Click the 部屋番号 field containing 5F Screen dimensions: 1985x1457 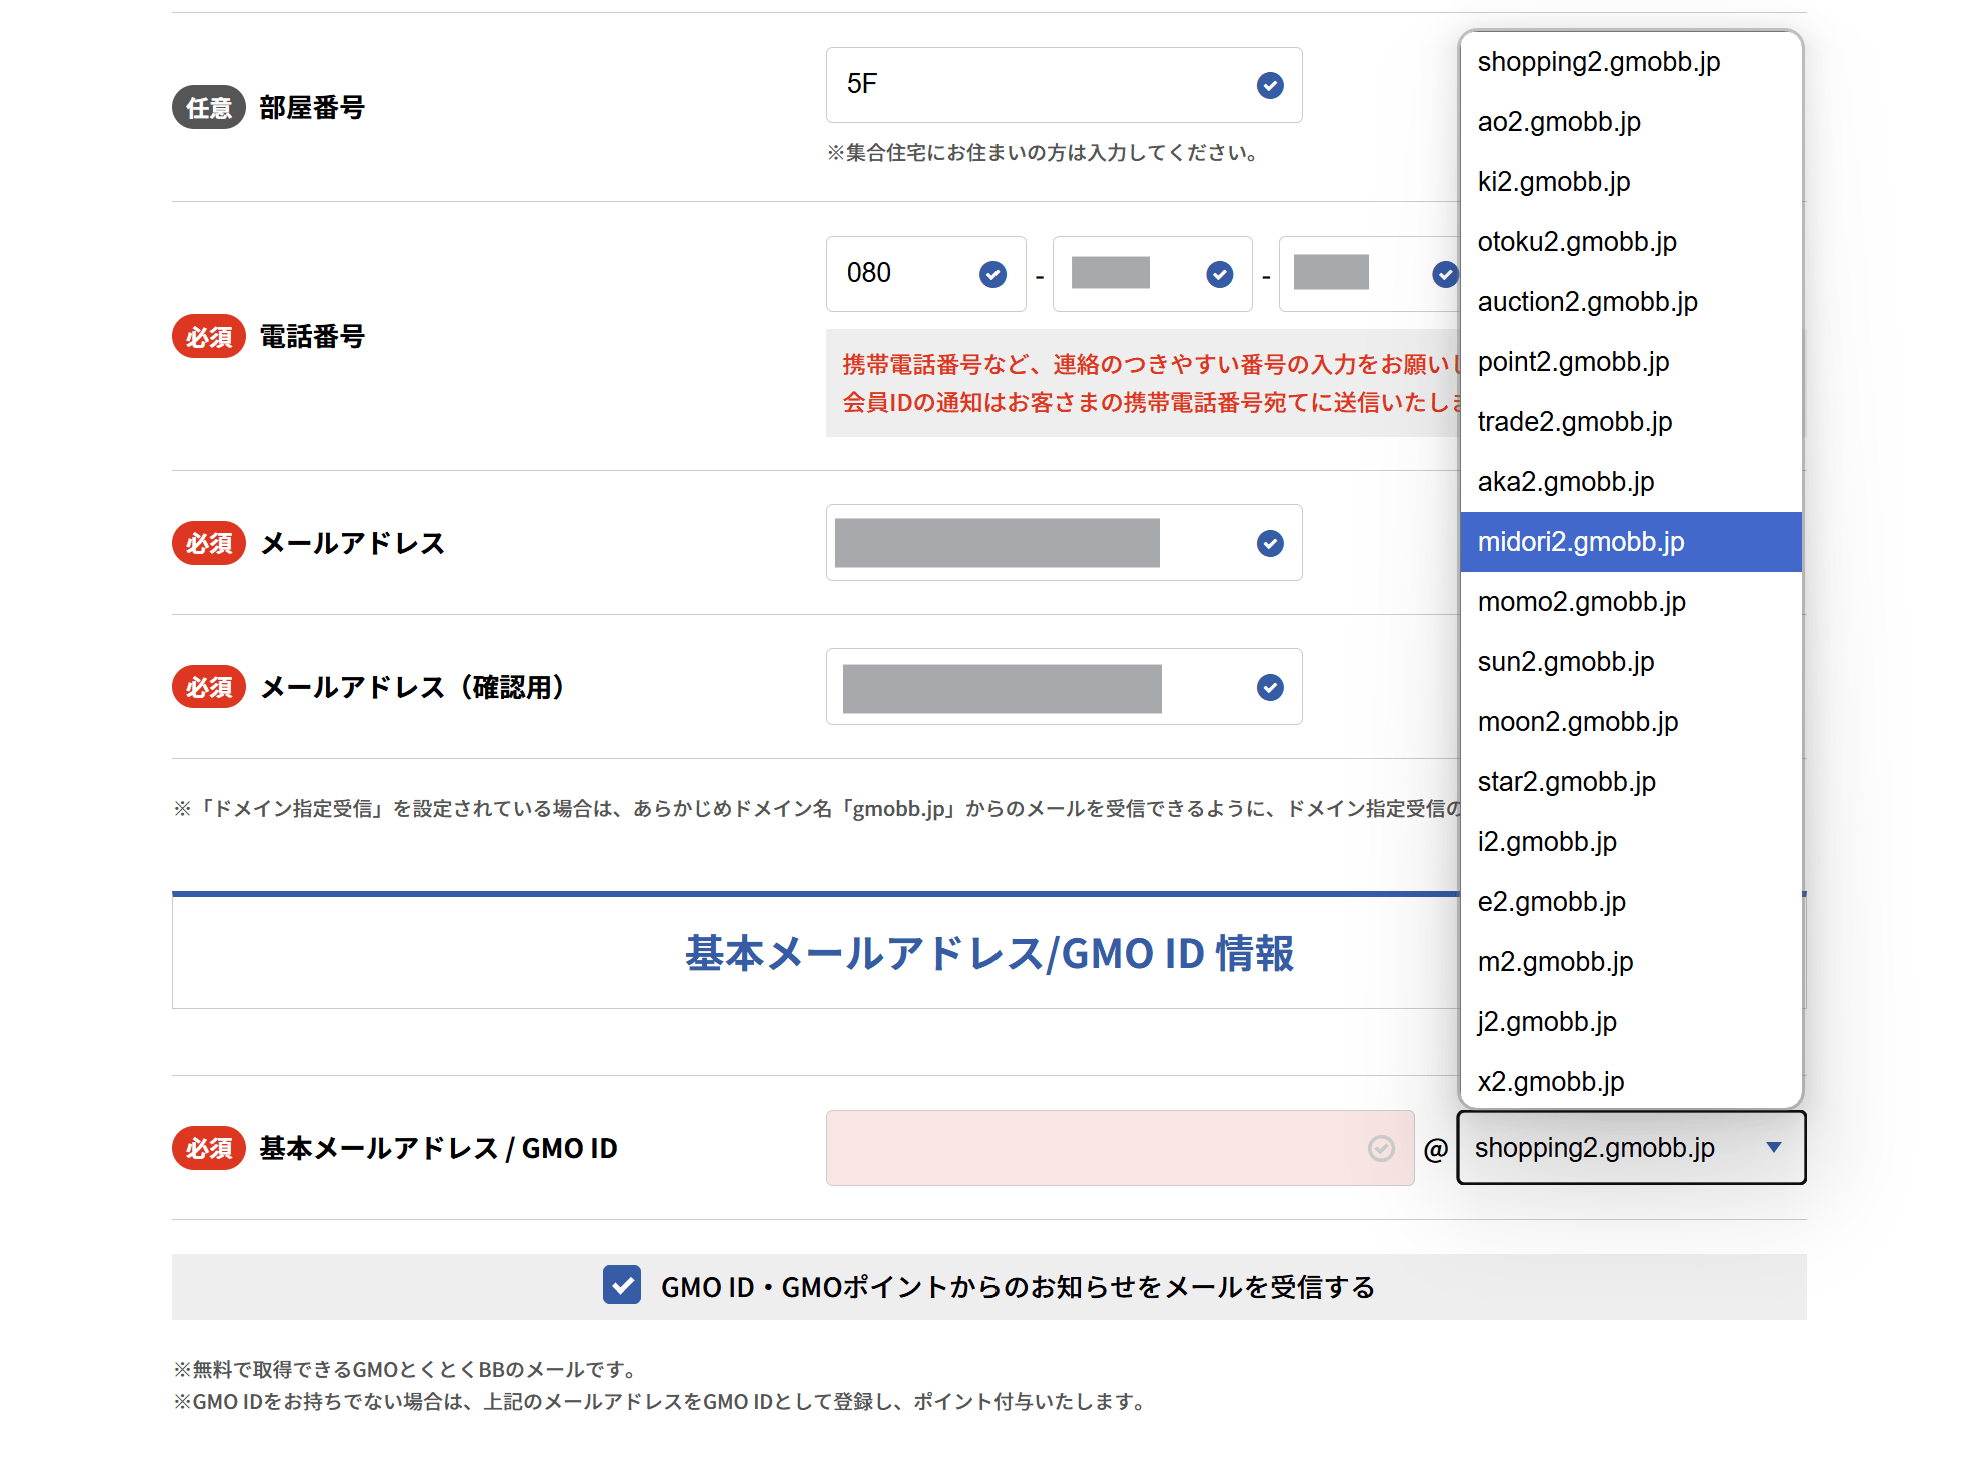tap(1064, 85)
